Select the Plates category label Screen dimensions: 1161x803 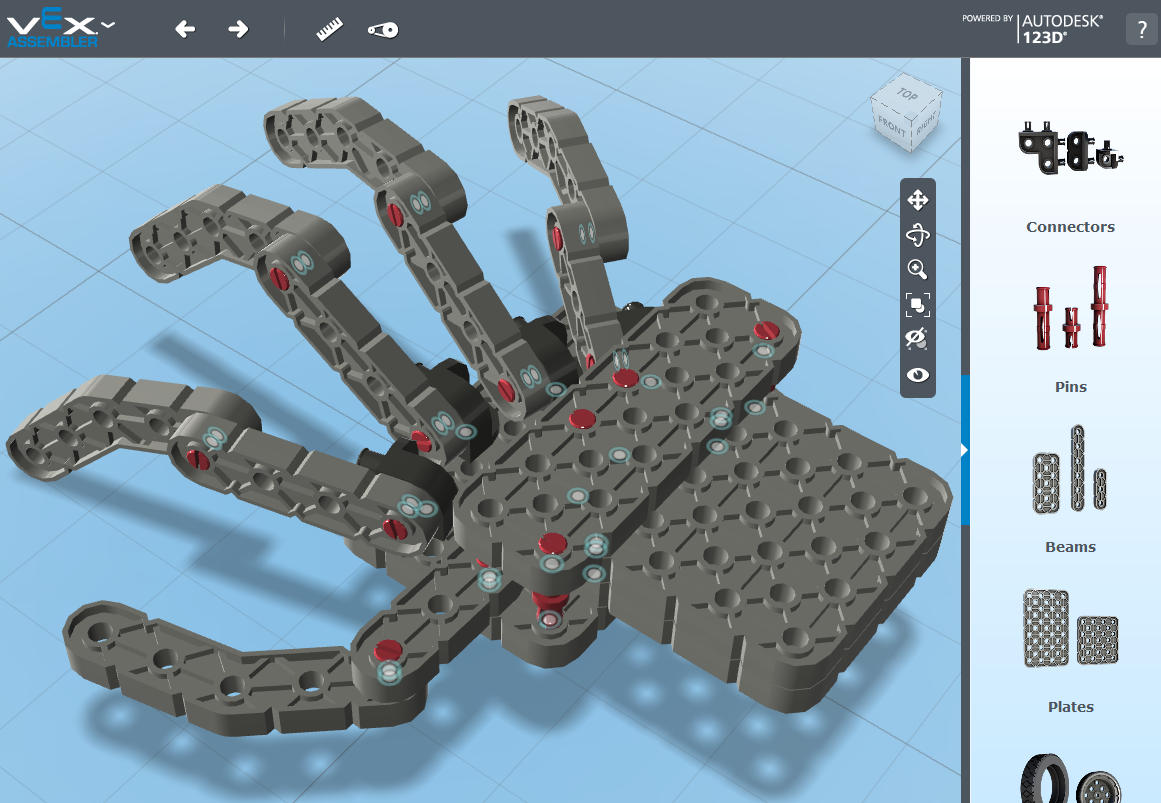click(1070, 707)
